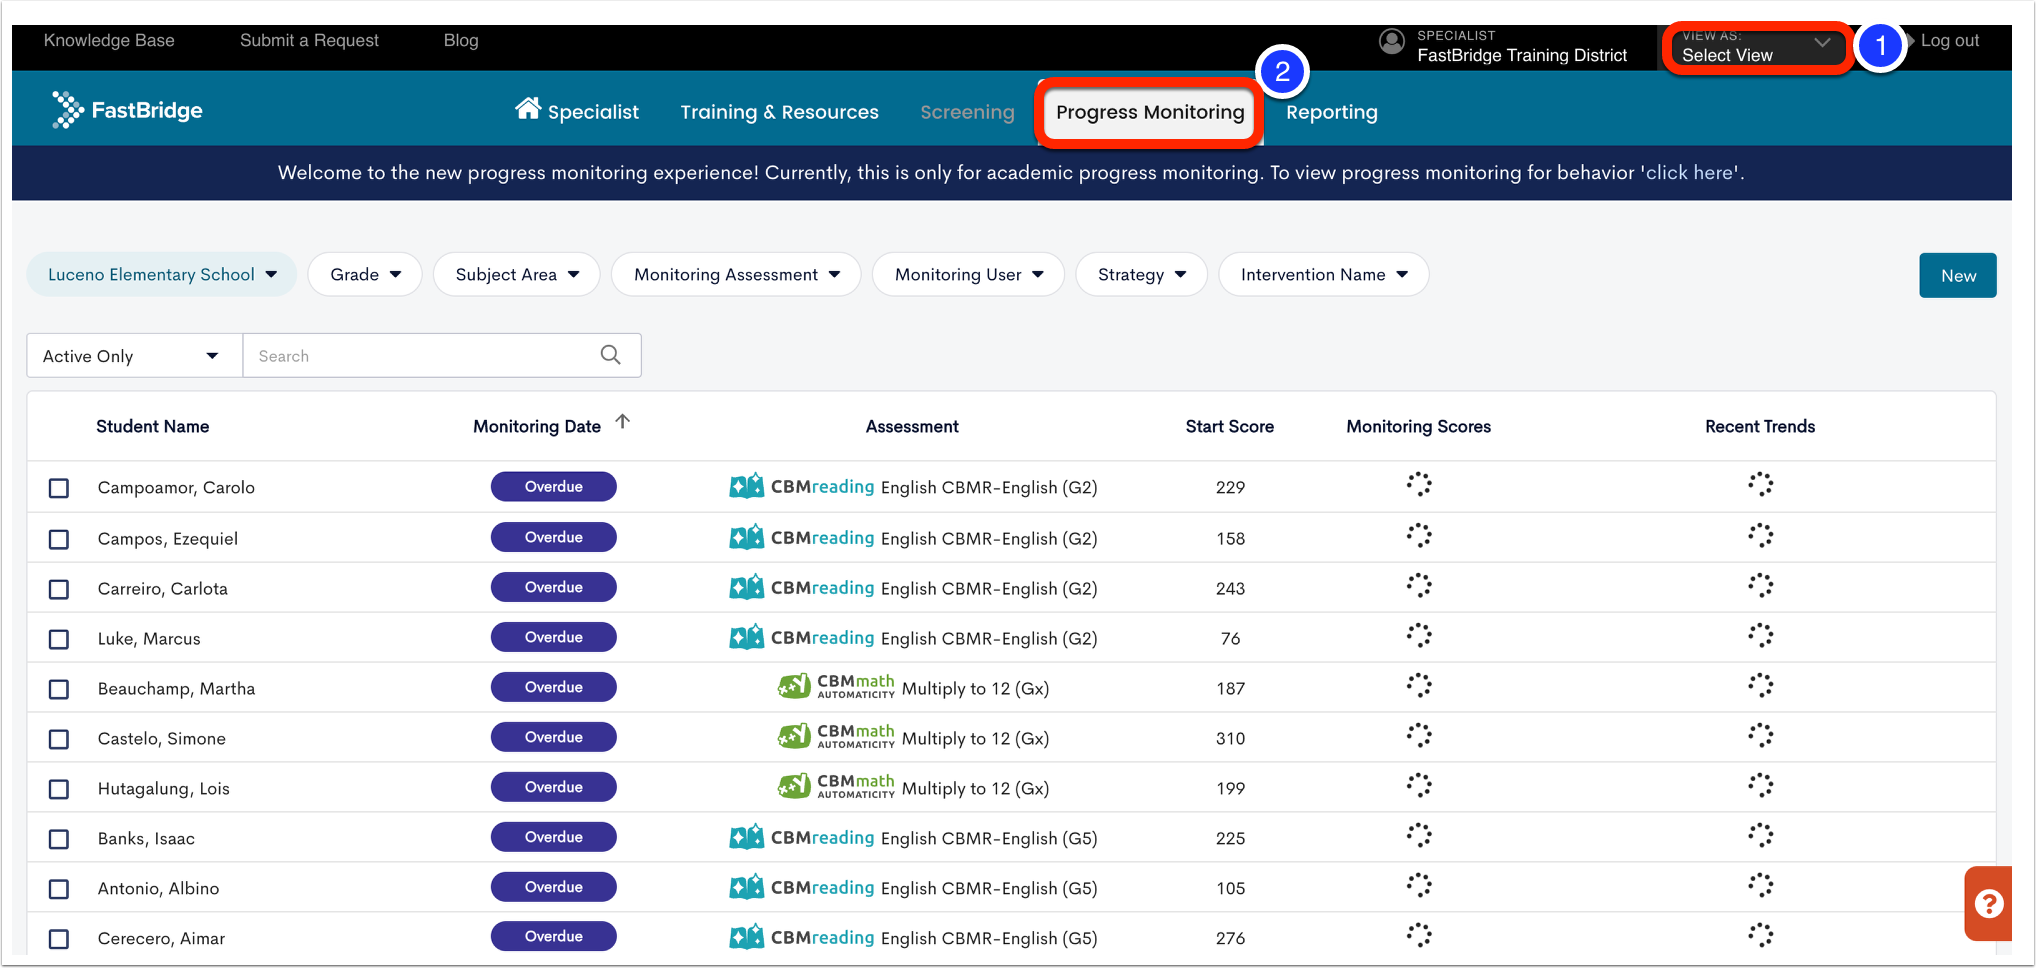The width and height of the screenshot is (2036, 968).
Task: Sort by the Student Name column header
Action: click(152, 426)
